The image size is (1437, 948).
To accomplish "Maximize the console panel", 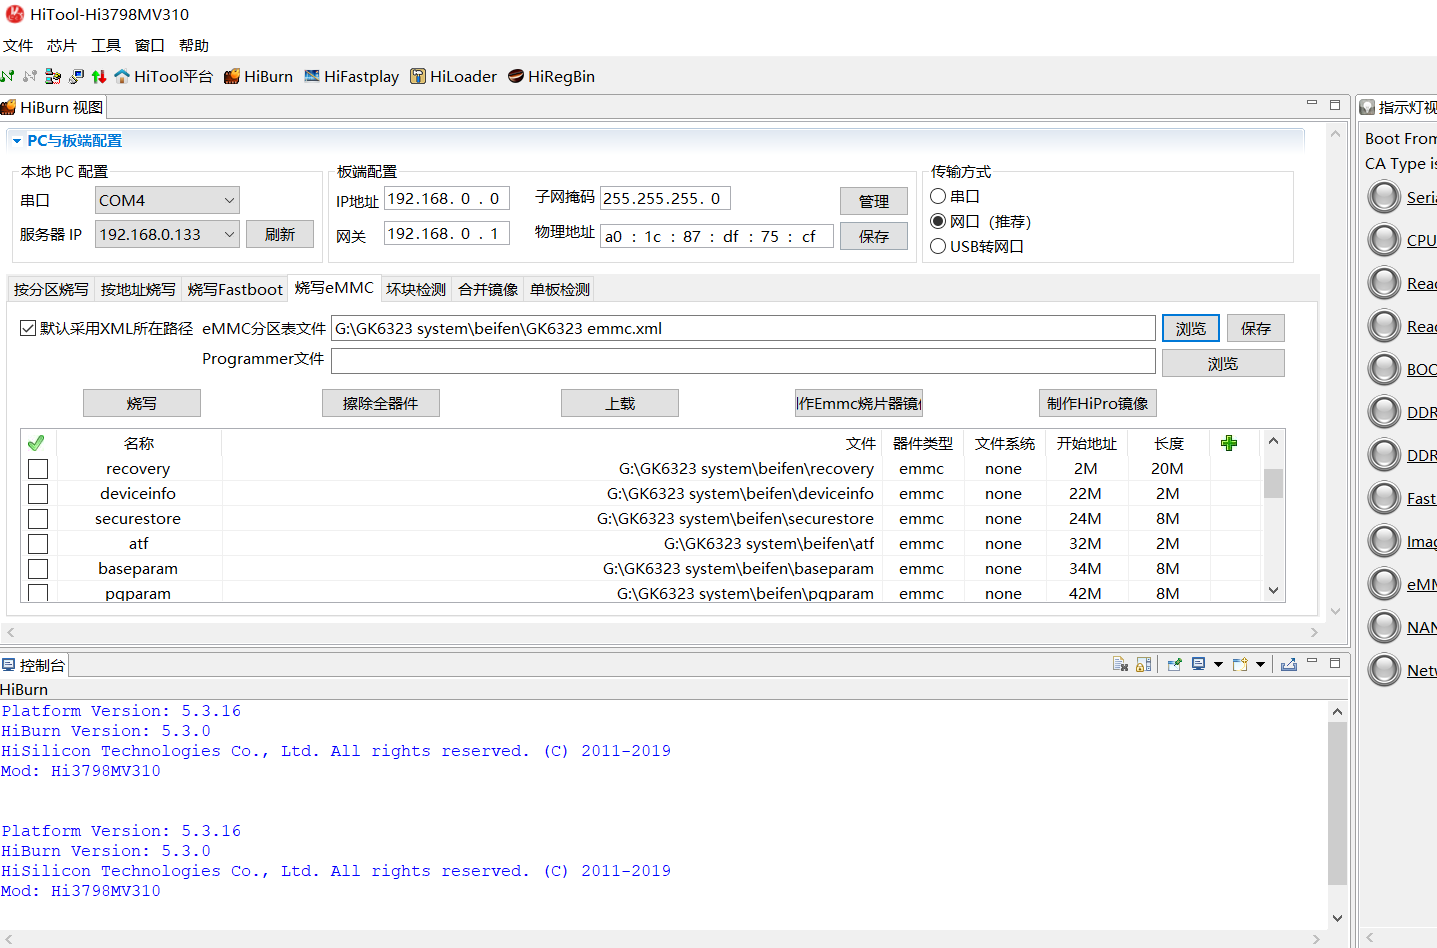I will (1335, 662).
